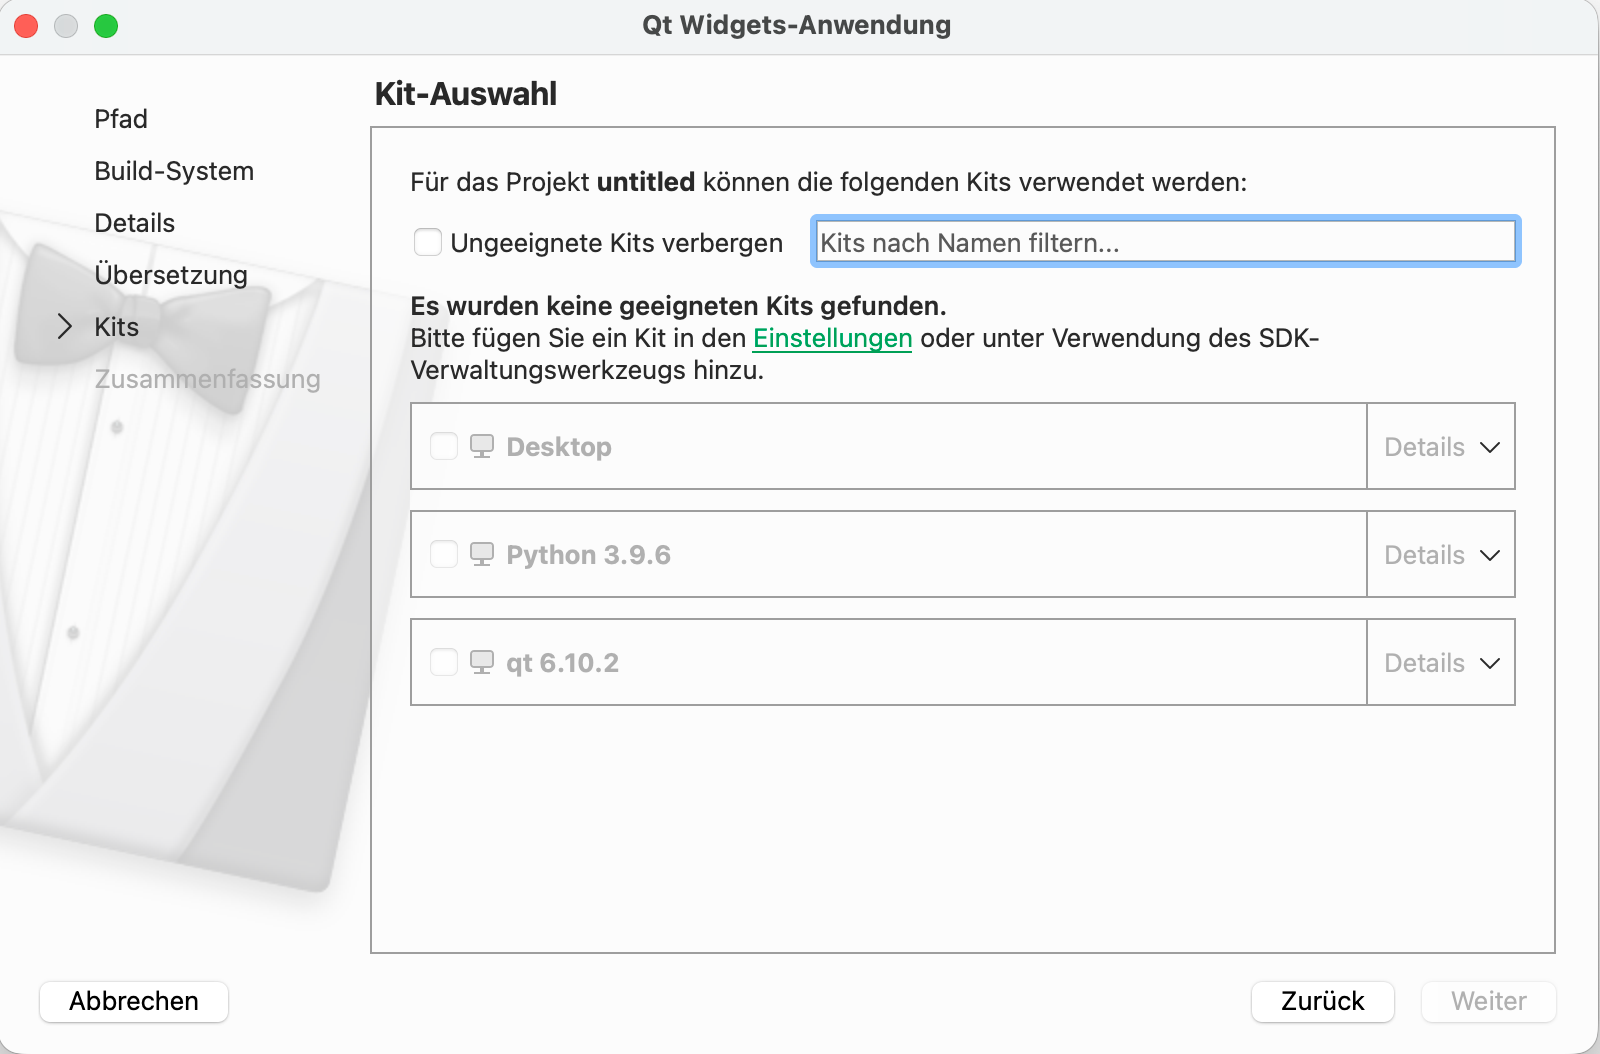Click the green zoom window button

coord(106,26)
